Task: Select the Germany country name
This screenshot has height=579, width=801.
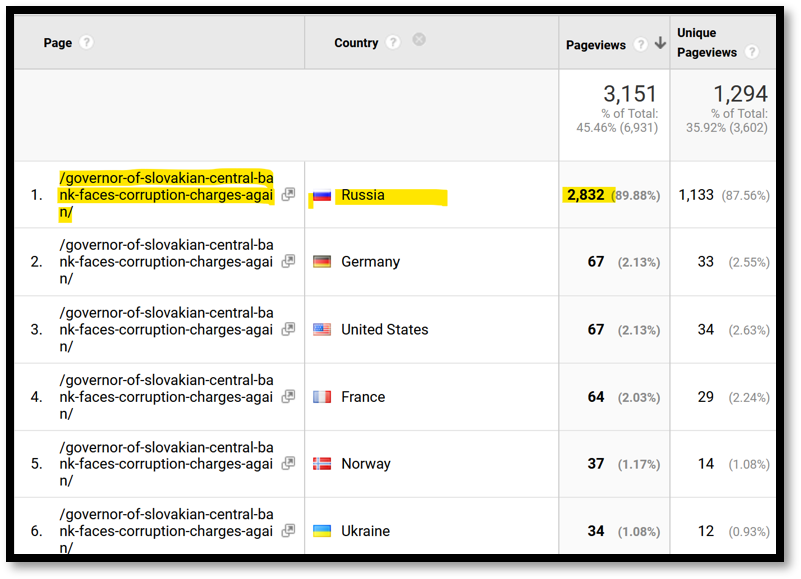Action: (370, 262)
